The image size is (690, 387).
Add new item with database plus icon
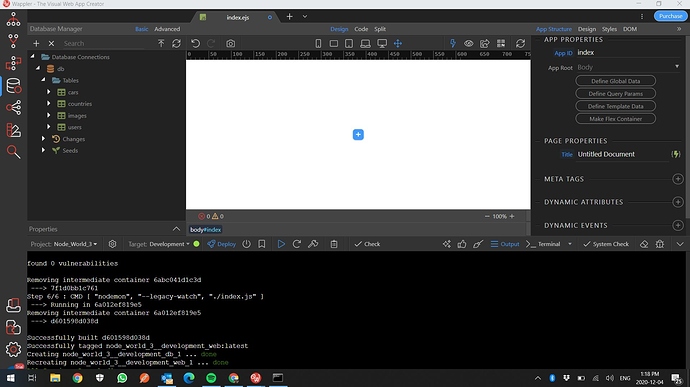(x=36, y=43)
